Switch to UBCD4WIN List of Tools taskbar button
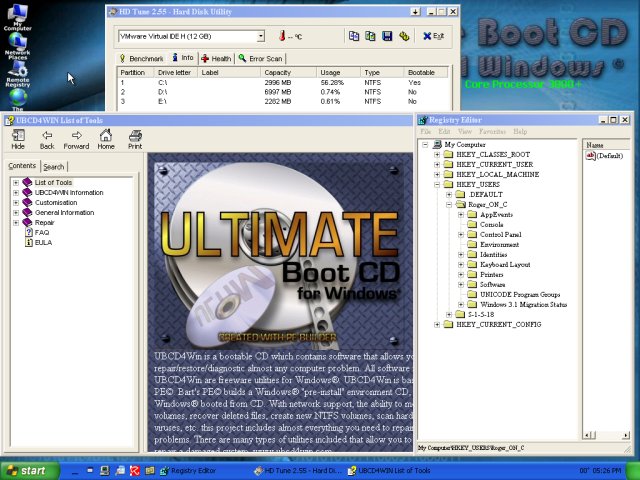This screenshot has width=640, height=480. [x=389, y=471]
